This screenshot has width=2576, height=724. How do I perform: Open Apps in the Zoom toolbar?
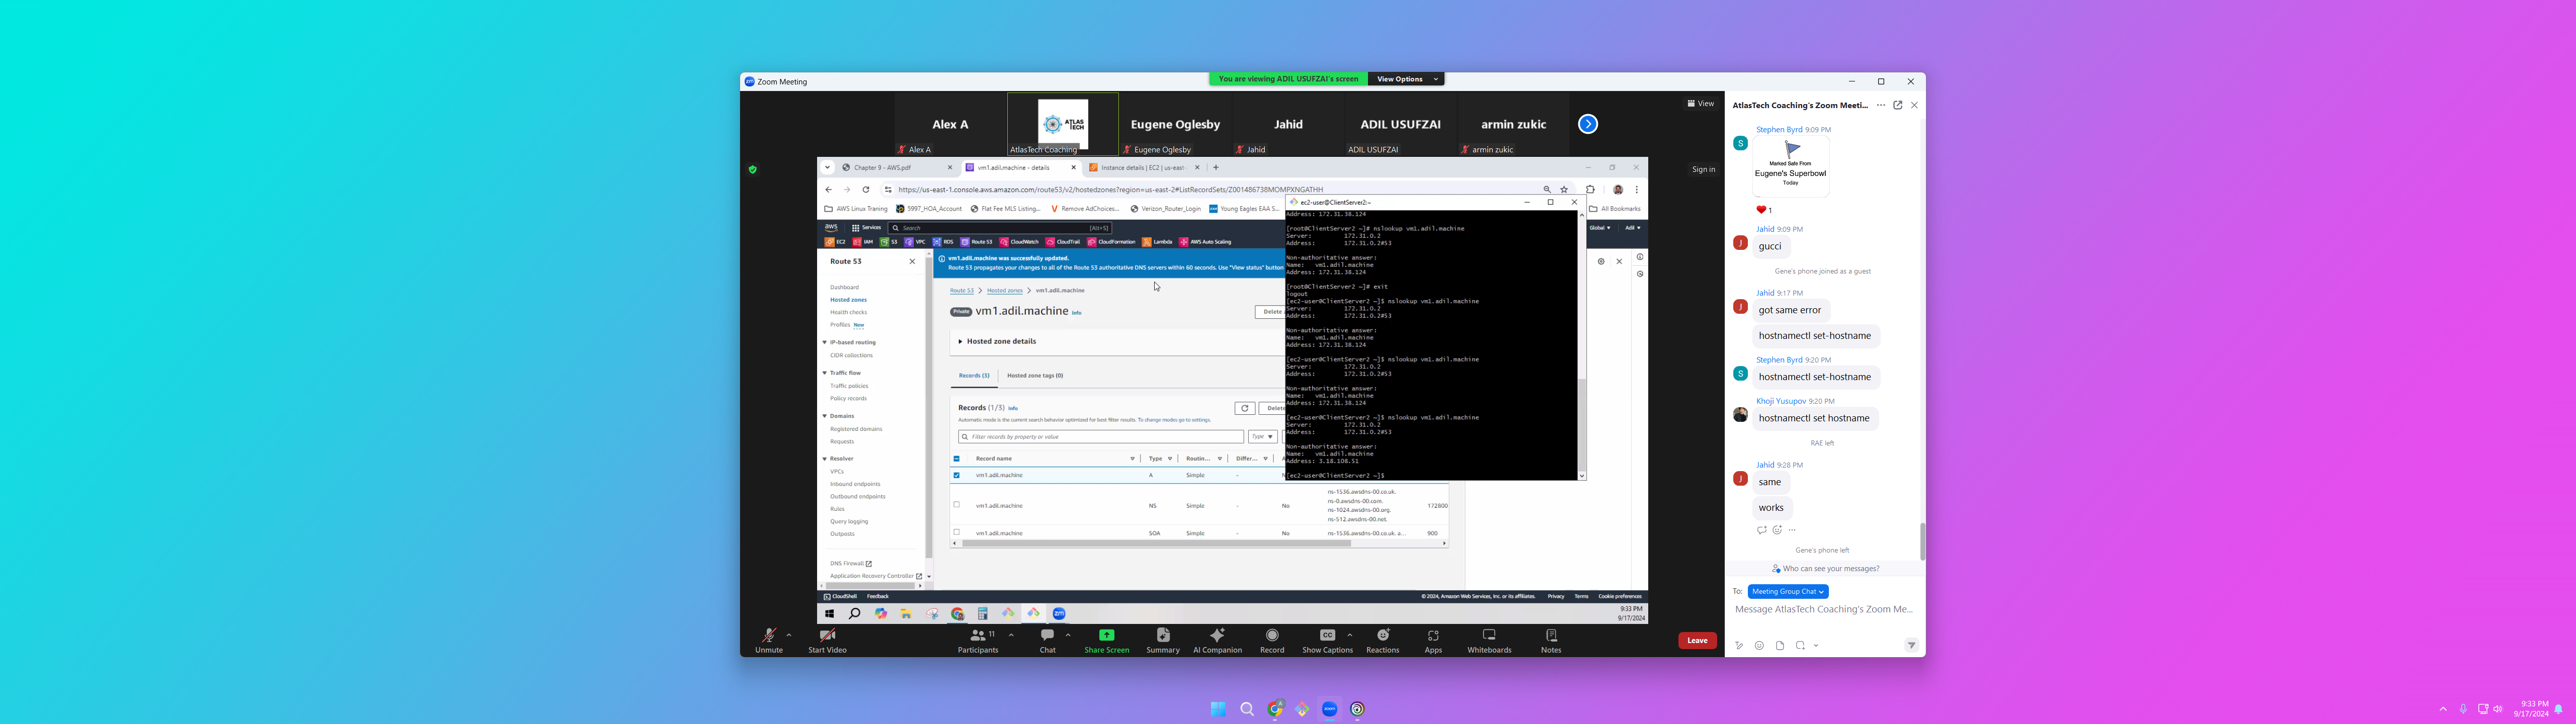pyautogui.click(x=1433, y=636)
